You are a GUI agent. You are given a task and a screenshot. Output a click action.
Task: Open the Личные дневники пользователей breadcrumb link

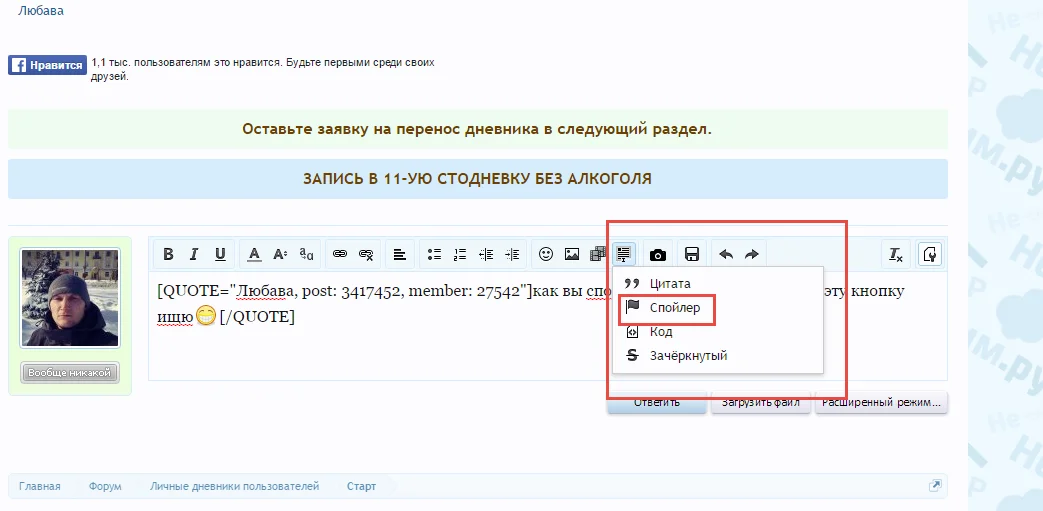234,486
